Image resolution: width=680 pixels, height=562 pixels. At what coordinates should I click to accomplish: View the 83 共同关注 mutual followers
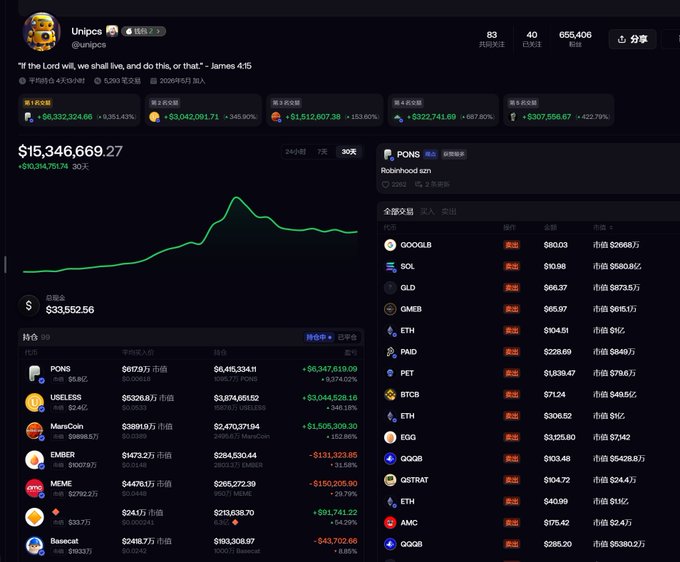491,39
